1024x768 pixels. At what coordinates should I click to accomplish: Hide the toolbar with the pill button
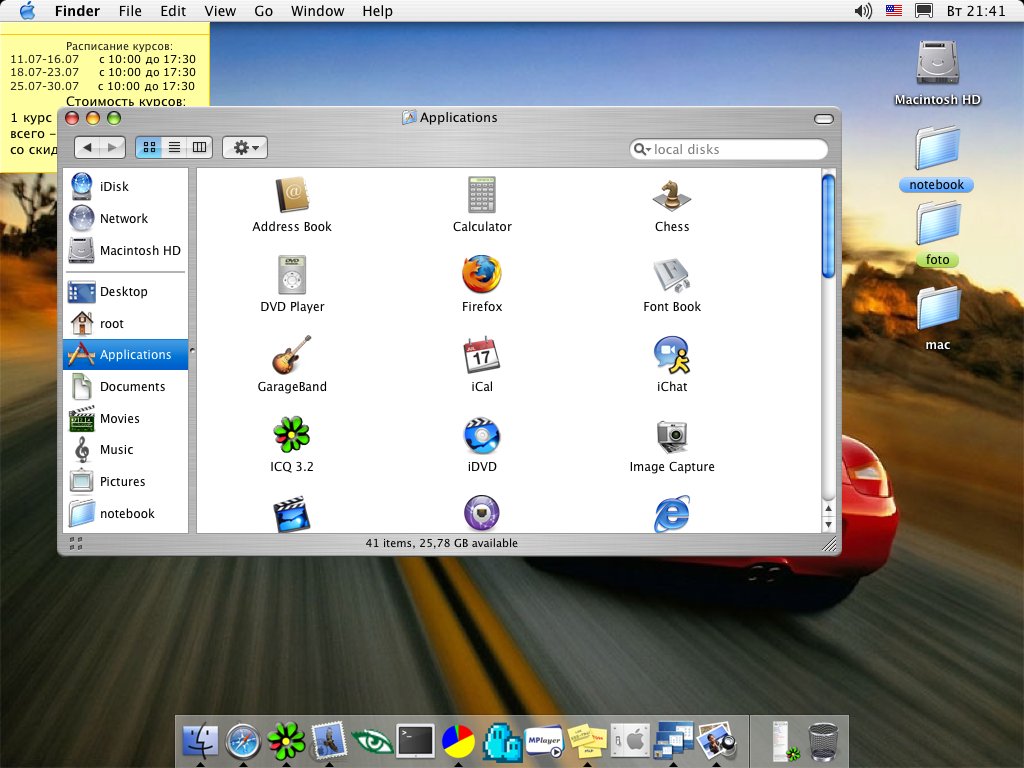pyautogui.click(x=824, y=119)
